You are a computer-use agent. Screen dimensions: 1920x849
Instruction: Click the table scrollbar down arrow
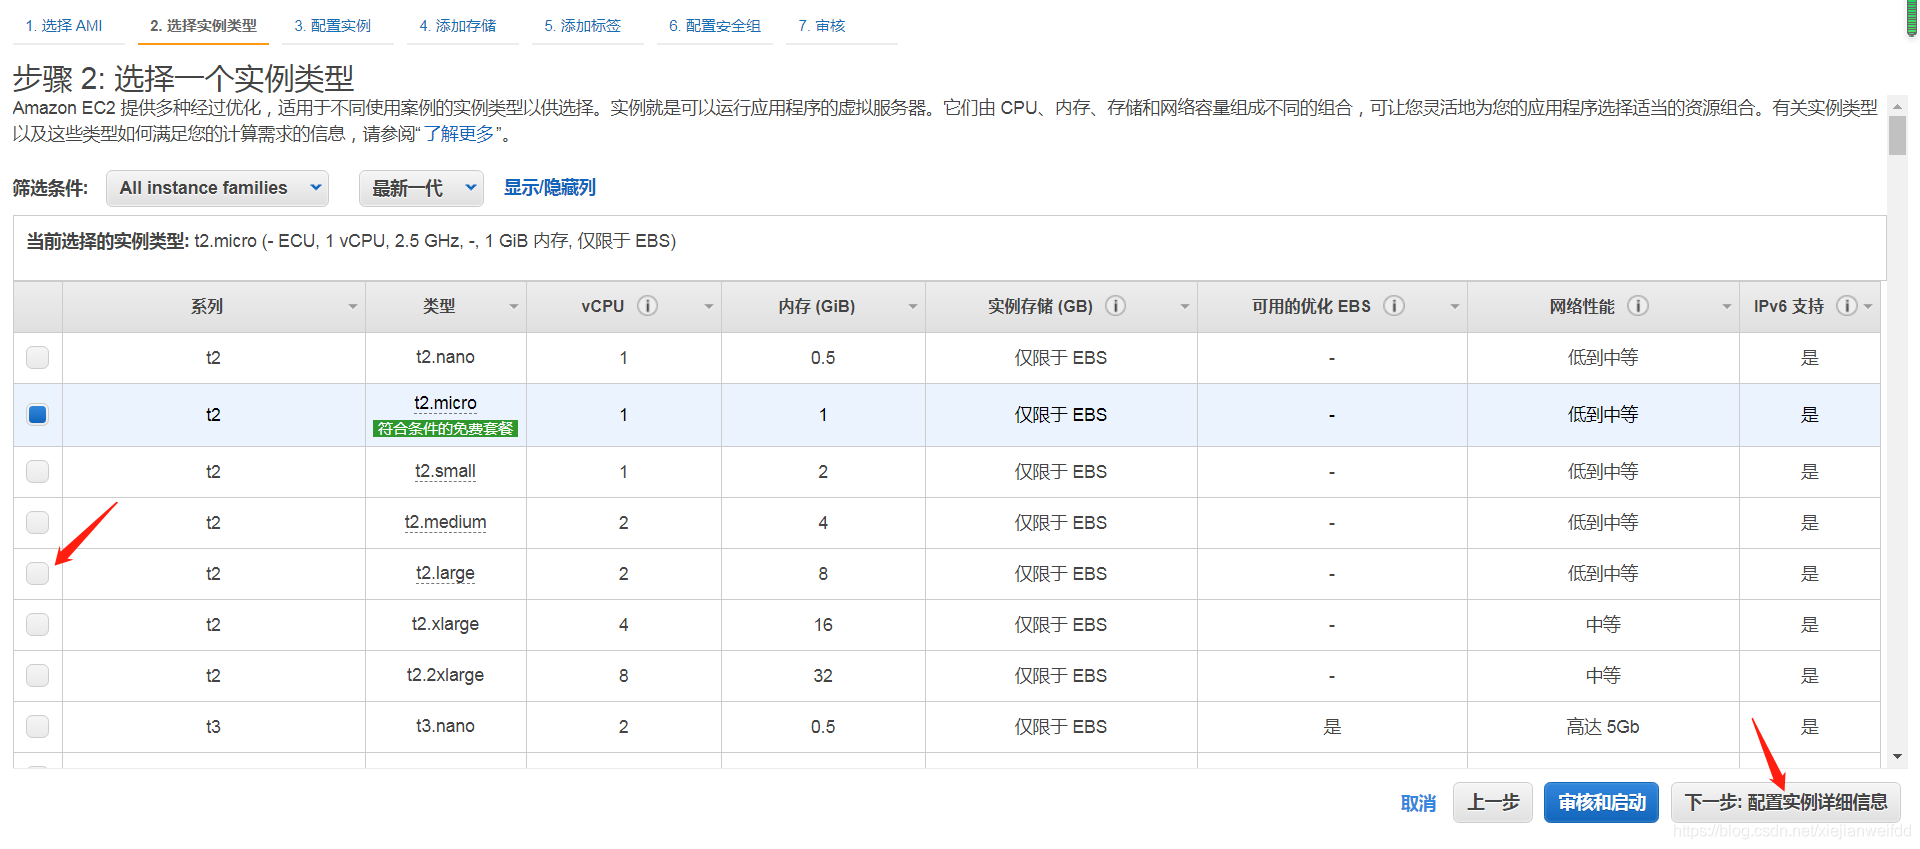tap(1897, 757)
